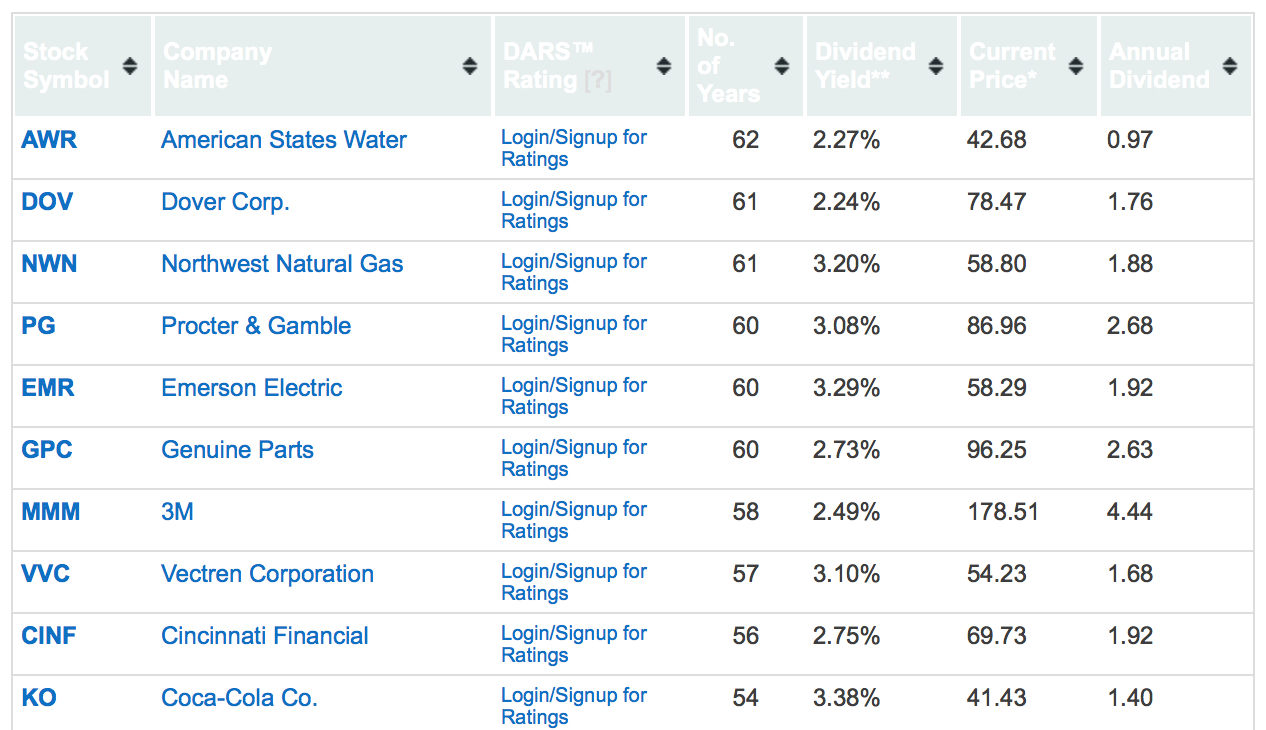The image size is (1266, 730).
Task: Click Dividend Yield sort arrows icon
Action: pyautogui.click(x=936, y=66)
